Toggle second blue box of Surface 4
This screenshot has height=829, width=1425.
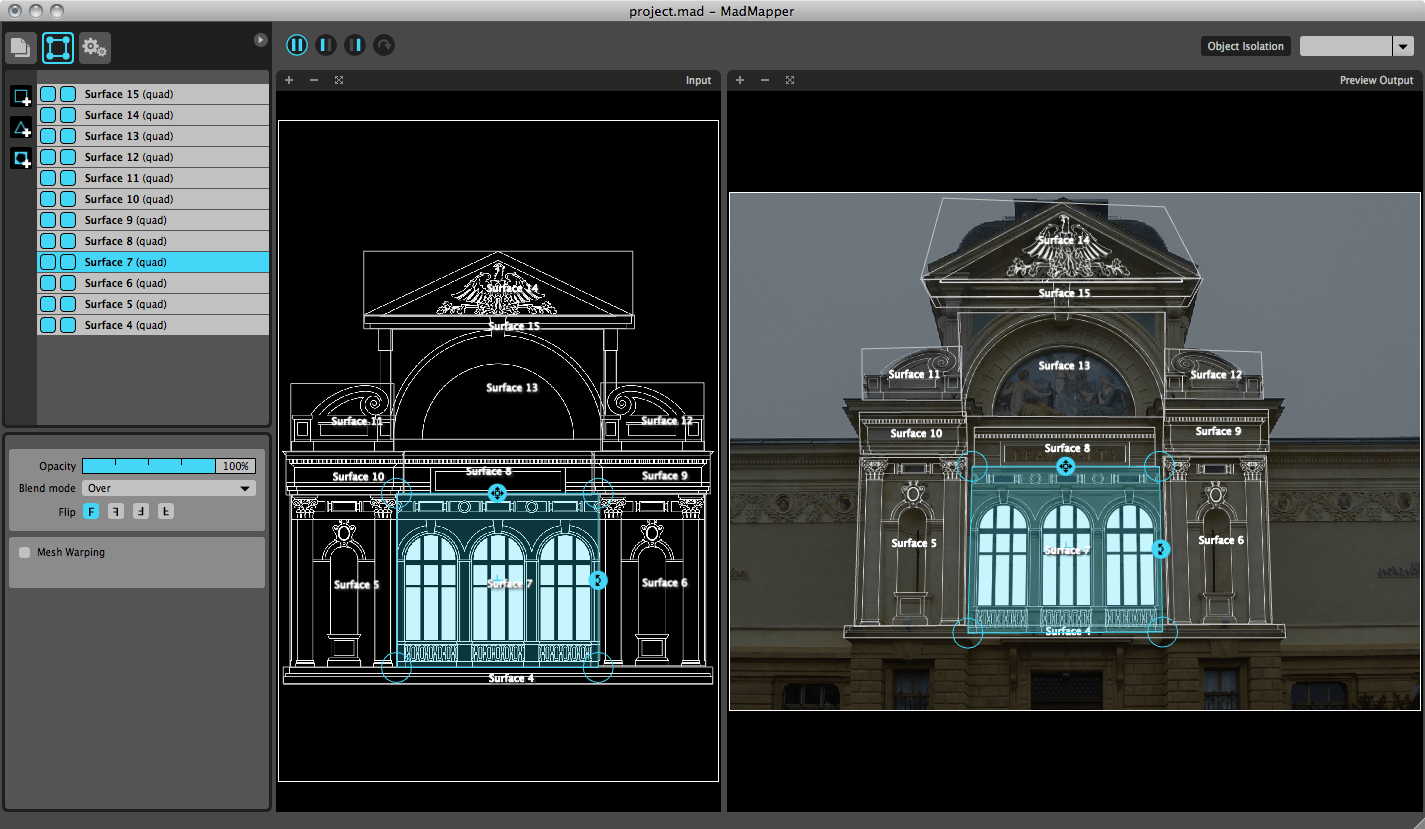(x=68, y=325)
